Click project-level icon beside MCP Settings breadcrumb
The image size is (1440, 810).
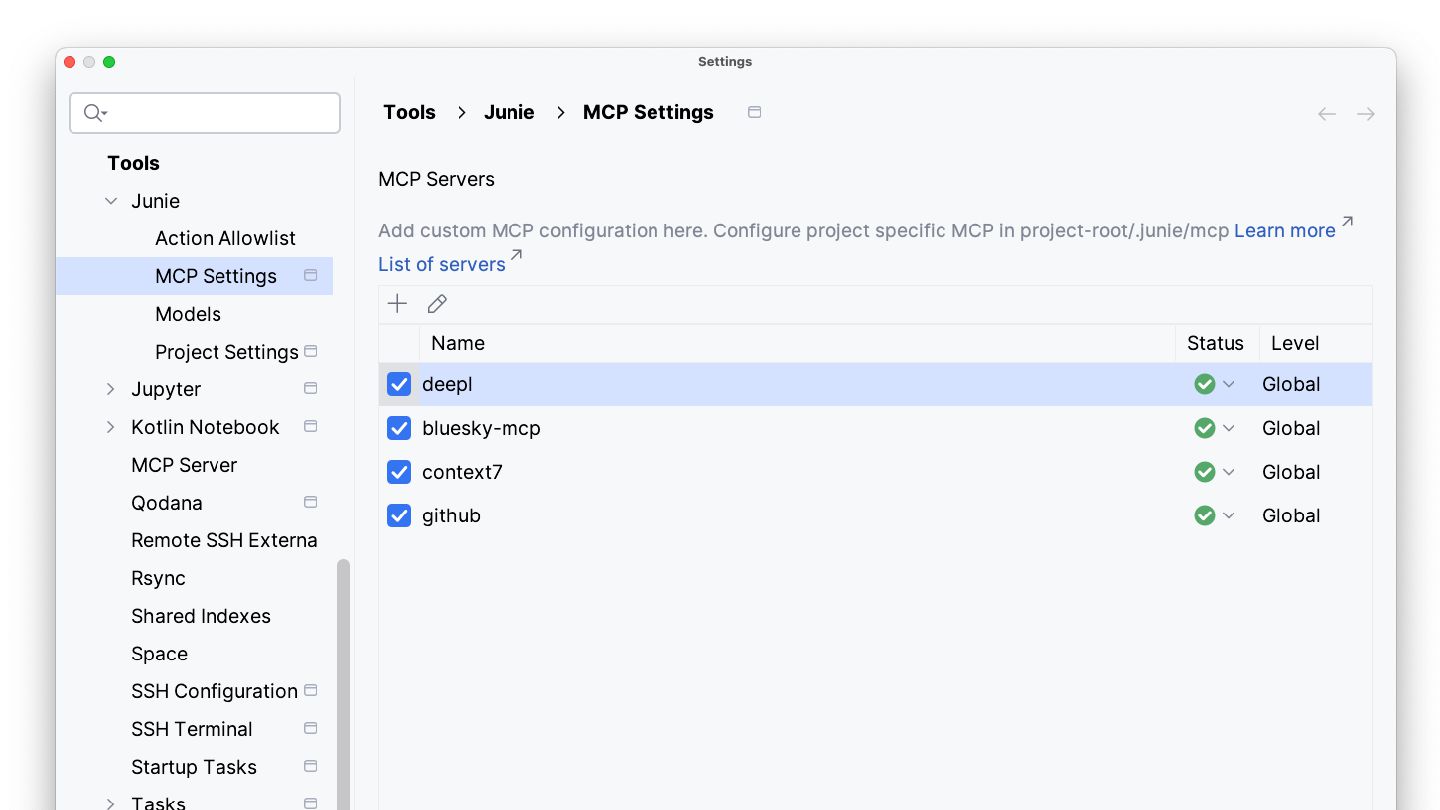click(x=755, y=112)
